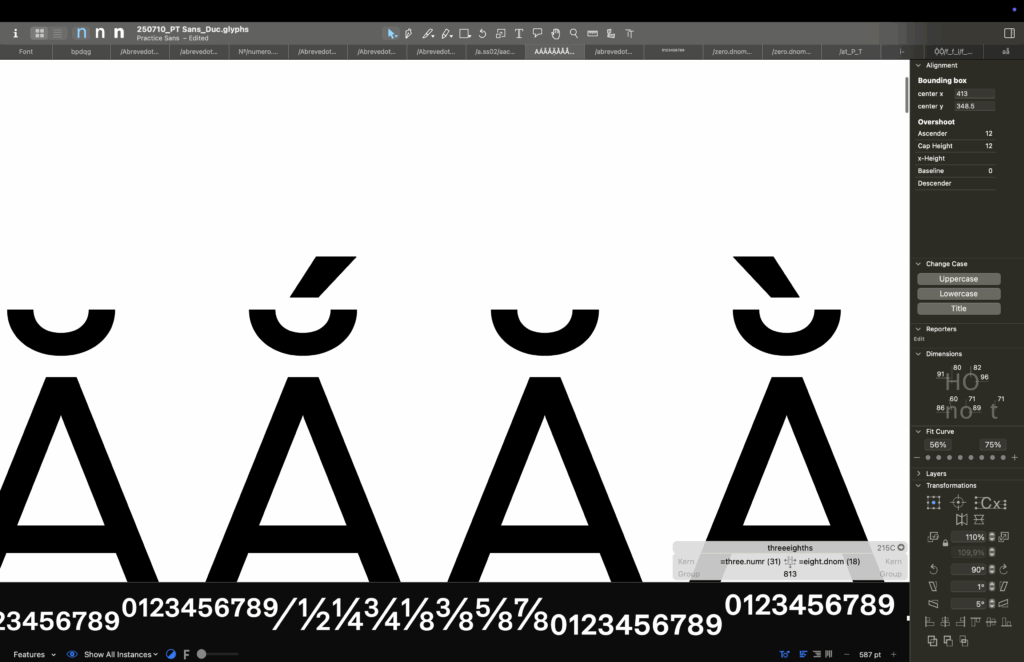Image resolution: width=1024 pixels, height=662 pixels.
Task: Click the Lowercase button
Action: point(959,294)
